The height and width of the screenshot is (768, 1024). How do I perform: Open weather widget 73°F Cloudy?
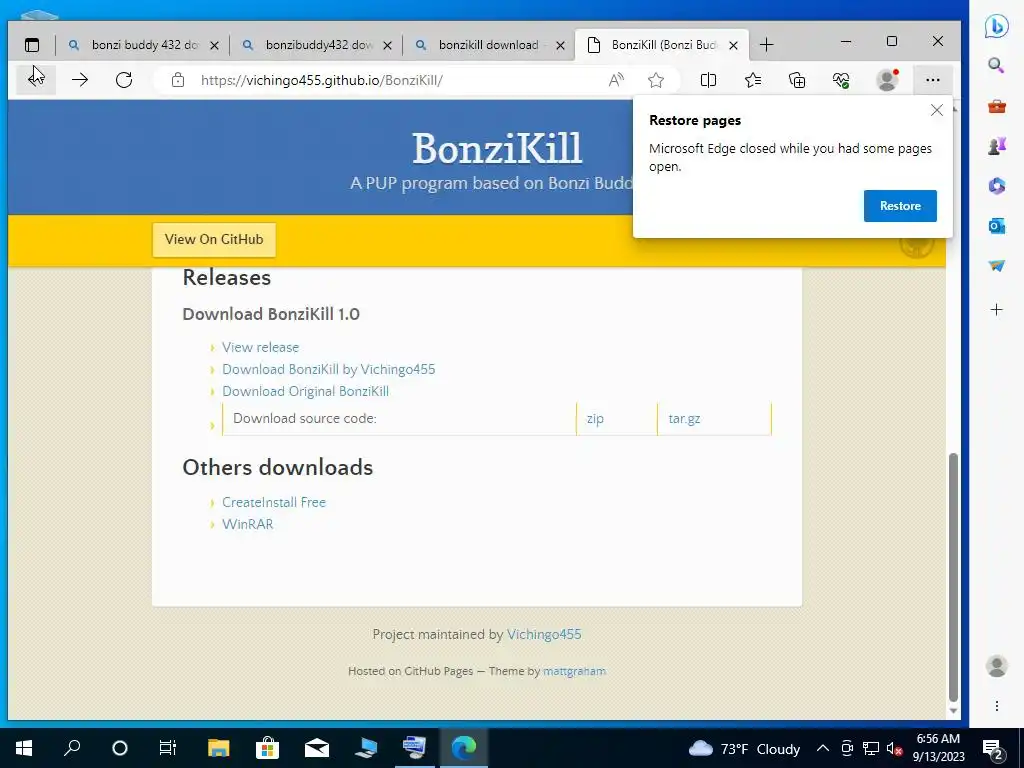[744, 748]
